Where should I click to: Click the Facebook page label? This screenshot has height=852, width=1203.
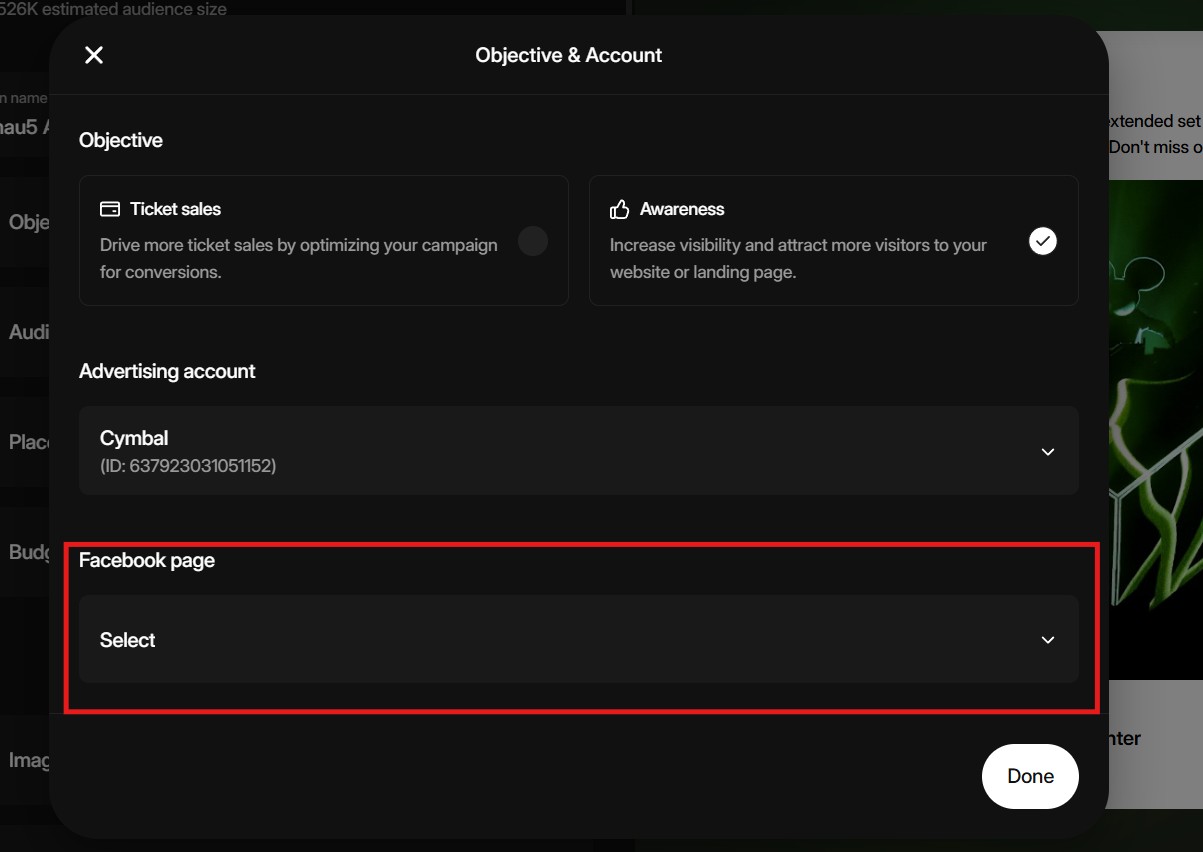[147, 560]
